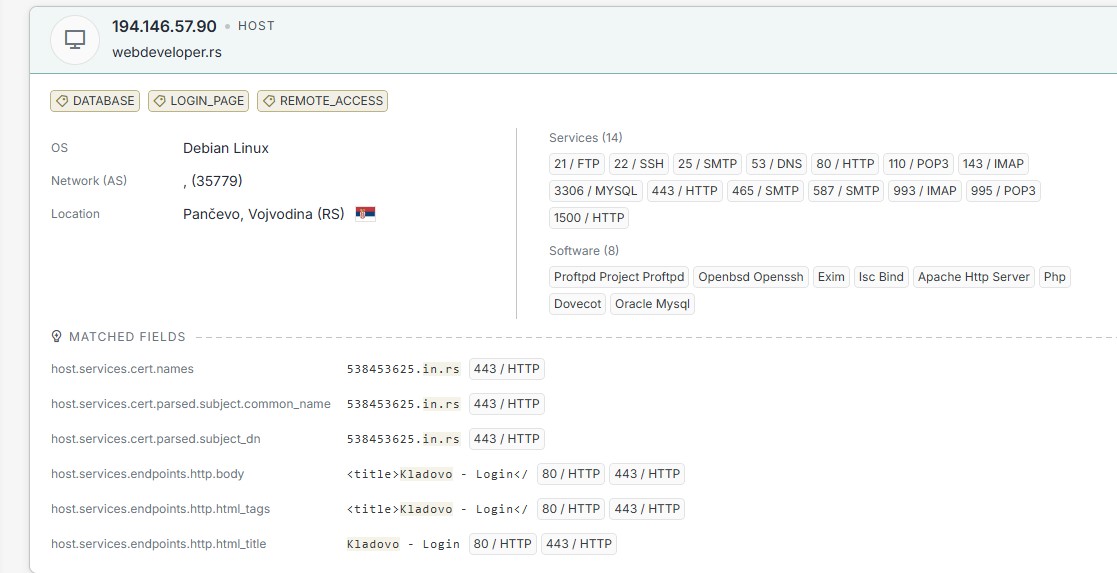
Task: Select the Isc Bind software chip
Action: pyautogui.click(x=881, y=277)
